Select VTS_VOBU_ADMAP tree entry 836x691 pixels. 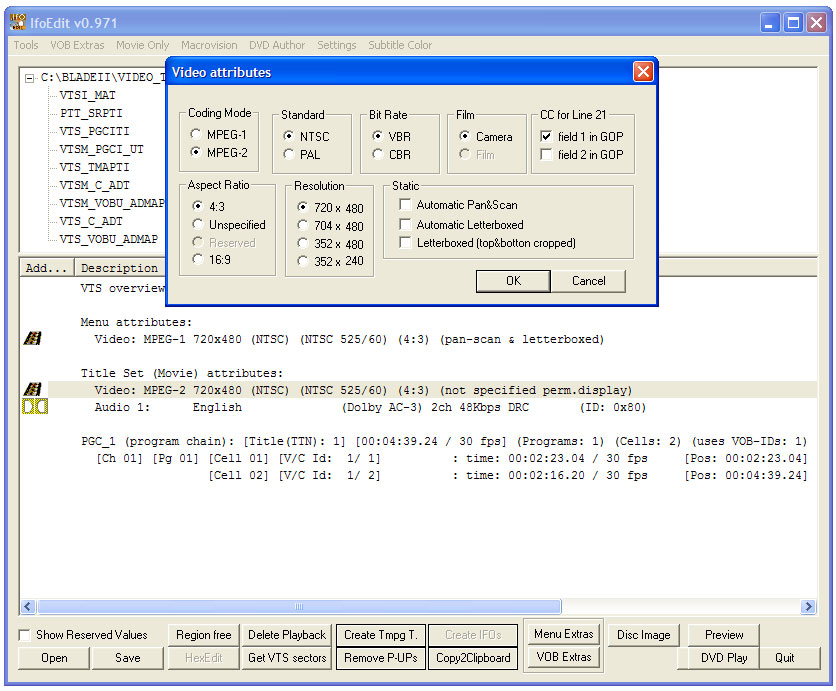108,239
